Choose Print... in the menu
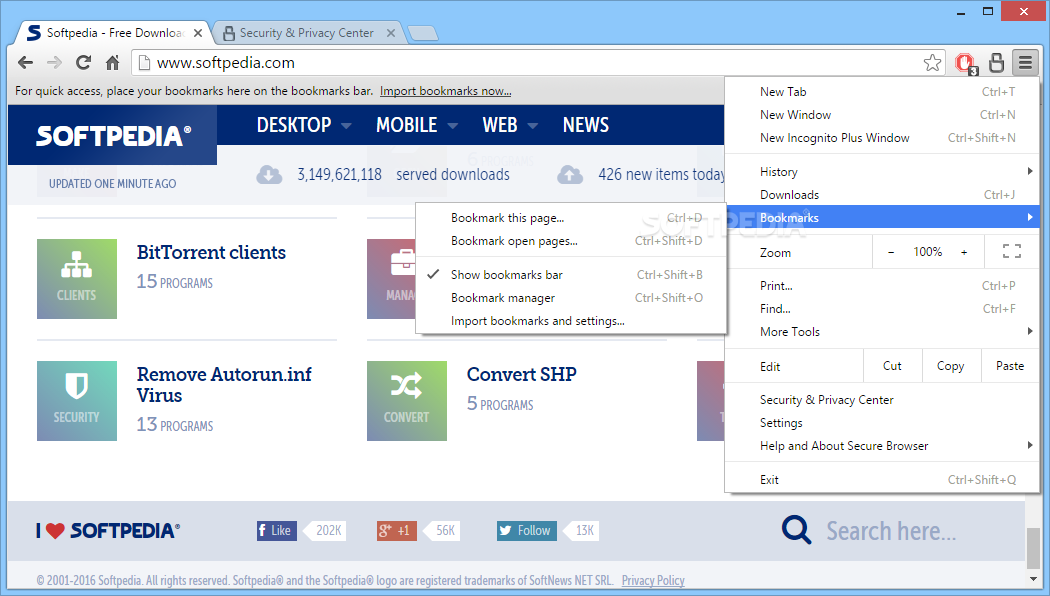 pos(882,286)
